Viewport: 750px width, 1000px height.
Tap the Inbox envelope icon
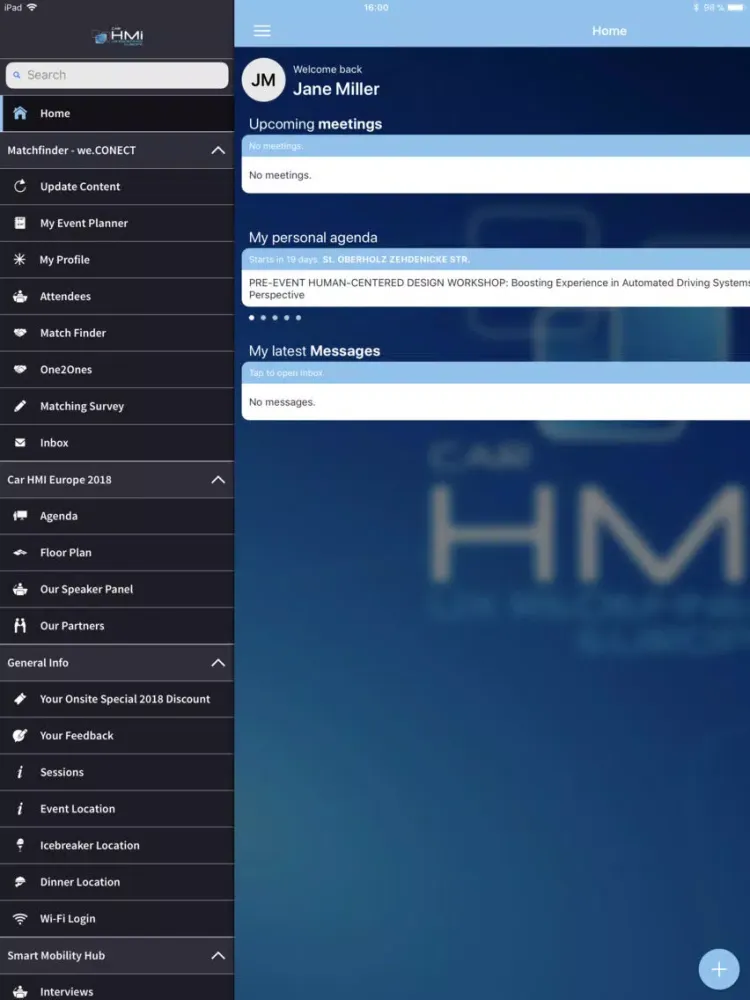click(x=20, y=442)
